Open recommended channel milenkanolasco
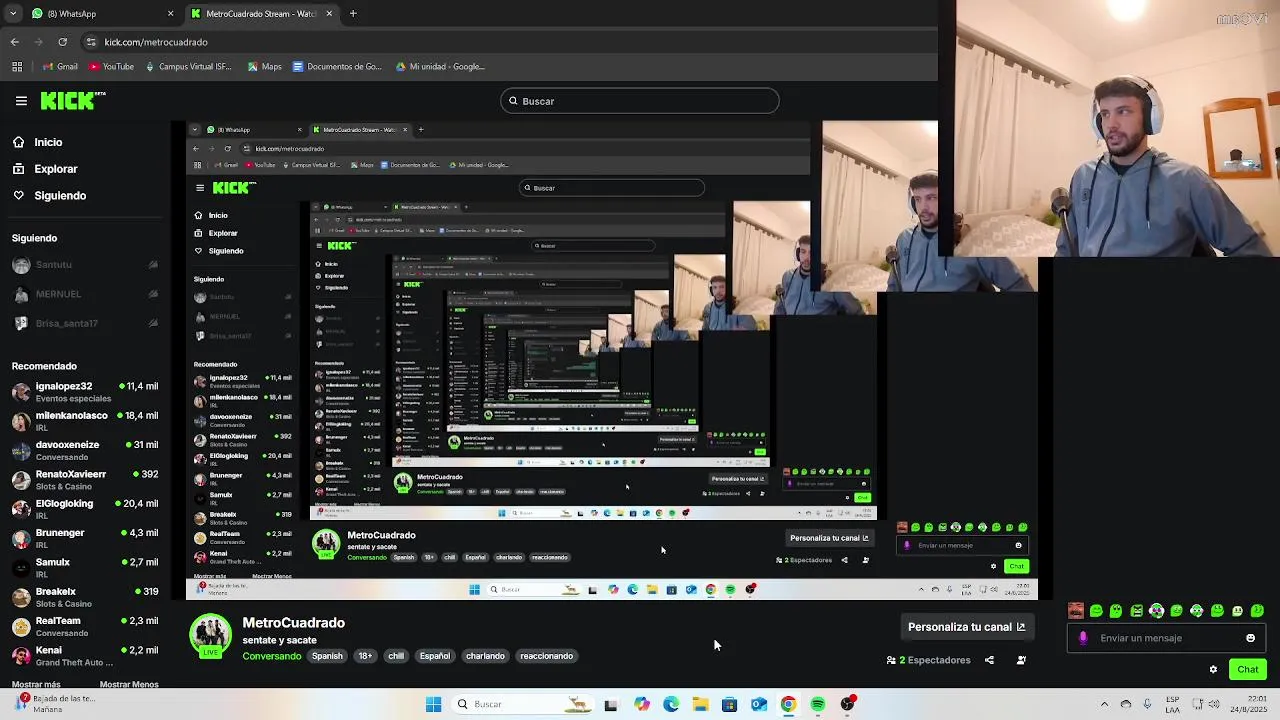Screen dimensions: 1280x720 pyautogui.click(x=86, y=421)
